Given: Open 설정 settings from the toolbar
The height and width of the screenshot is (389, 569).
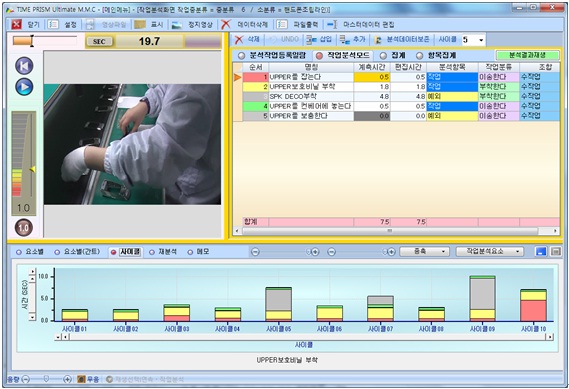Looking at the screenshot, I should pos(53,24).
